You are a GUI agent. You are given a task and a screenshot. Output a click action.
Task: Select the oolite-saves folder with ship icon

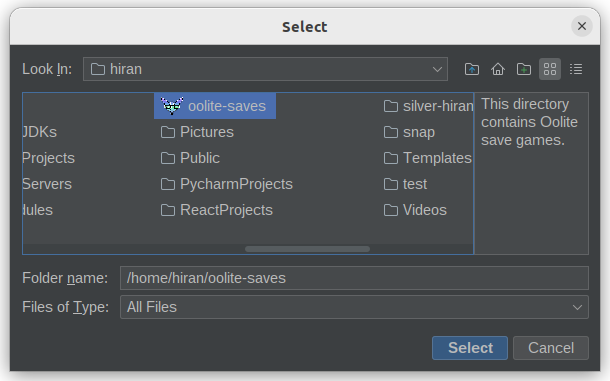coord(215,106)
